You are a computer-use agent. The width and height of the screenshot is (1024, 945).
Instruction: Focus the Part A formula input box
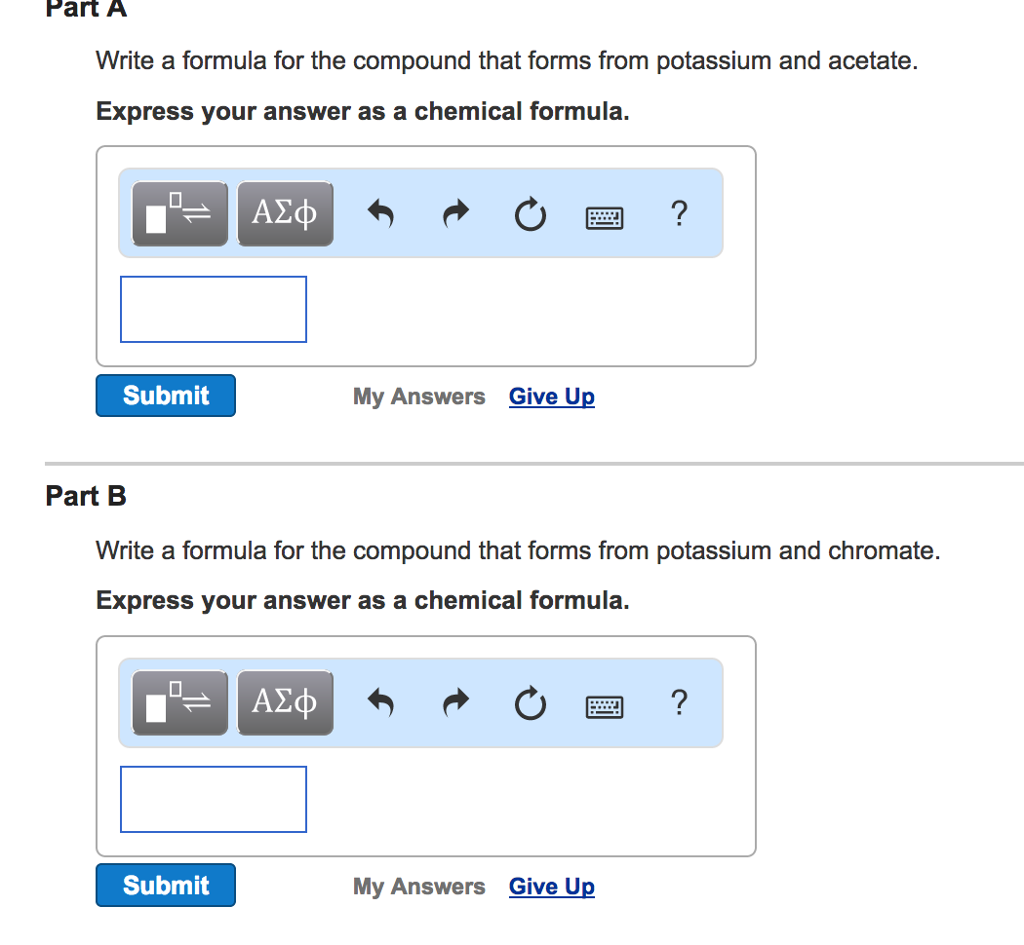click(x=213, y=309)
